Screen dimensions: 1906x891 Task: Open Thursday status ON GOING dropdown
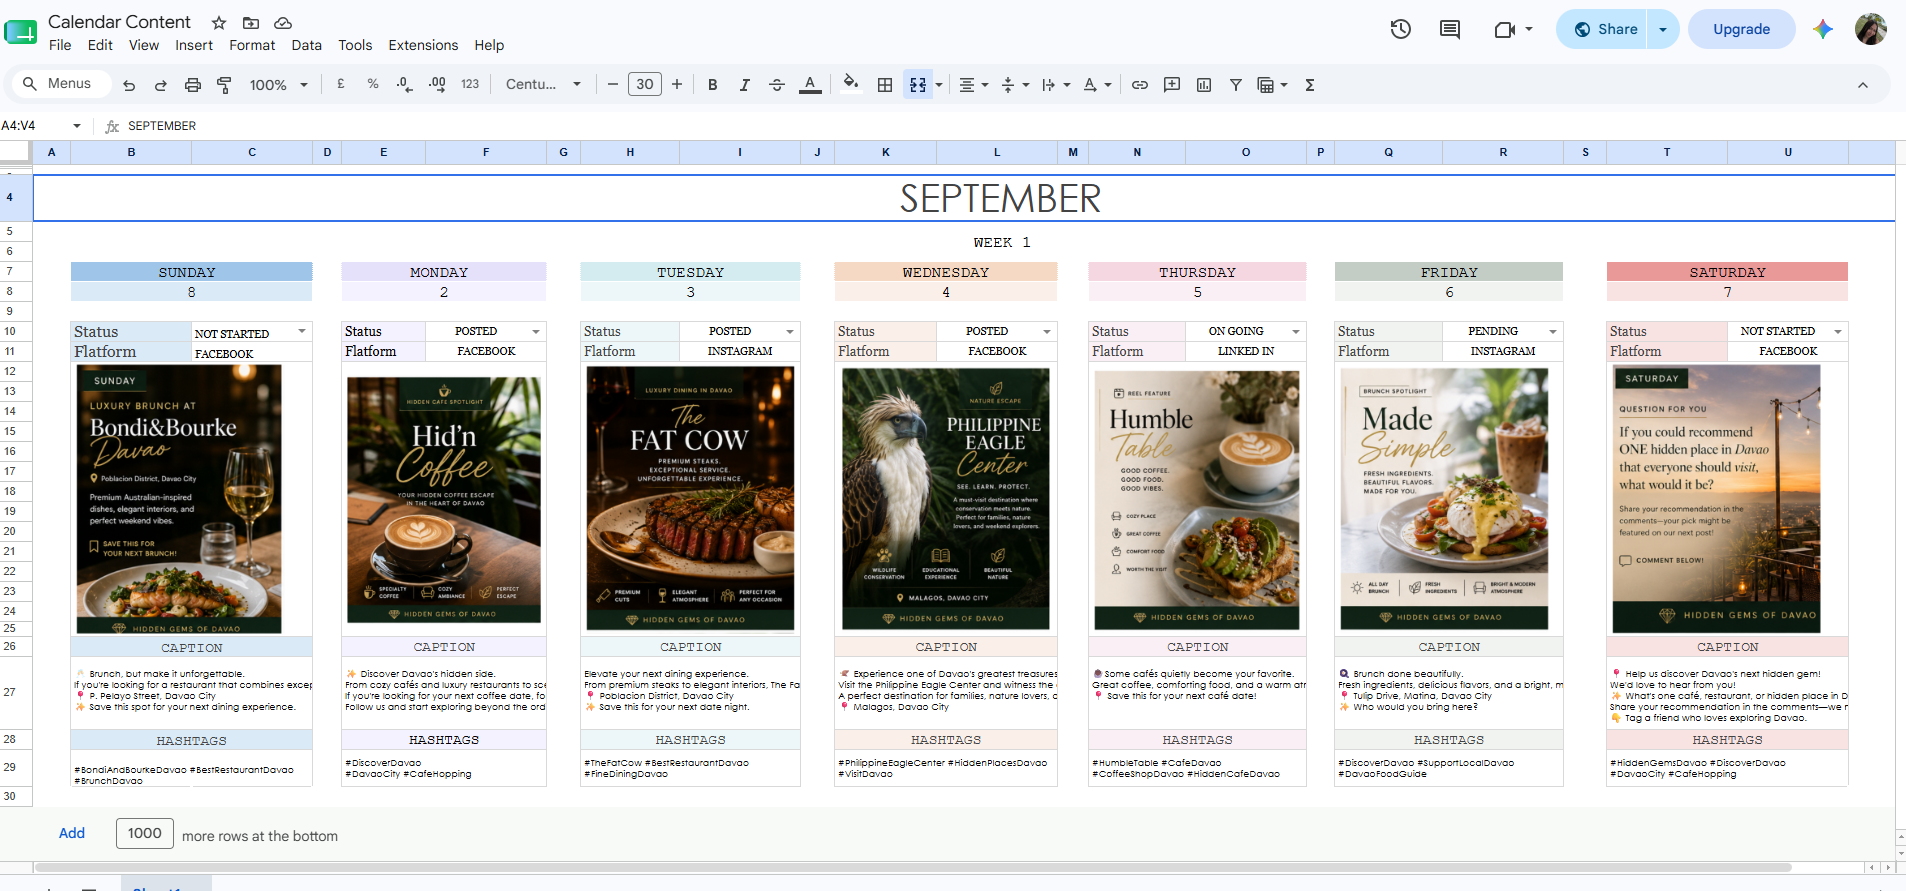pos(1296,331)
